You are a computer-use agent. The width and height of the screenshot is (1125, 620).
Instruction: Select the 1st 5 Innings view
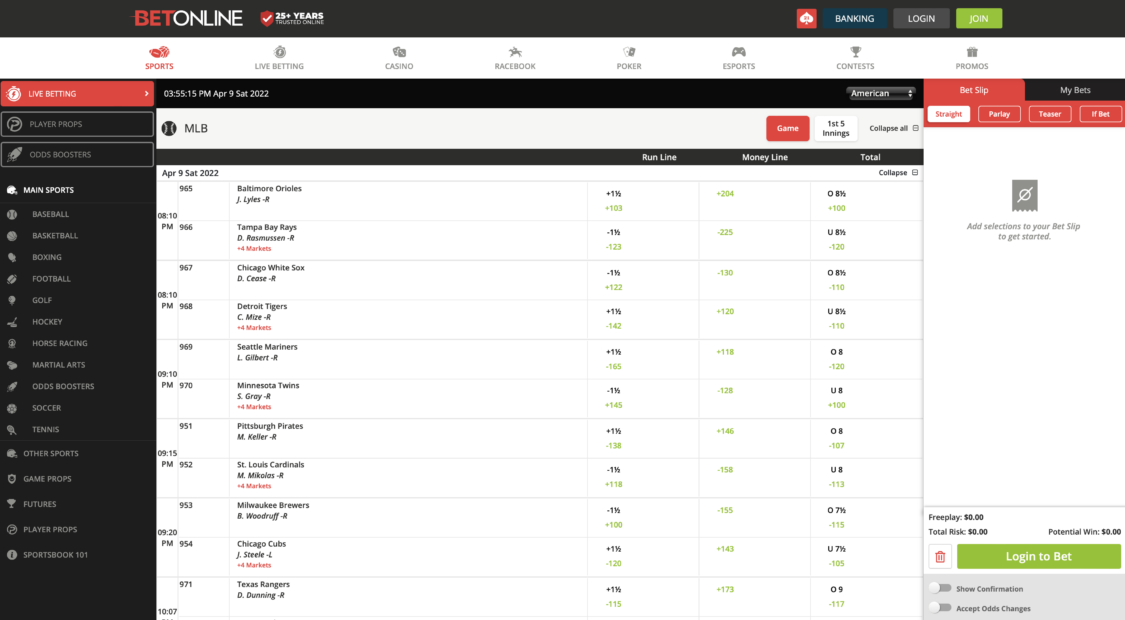click(836, 128)
